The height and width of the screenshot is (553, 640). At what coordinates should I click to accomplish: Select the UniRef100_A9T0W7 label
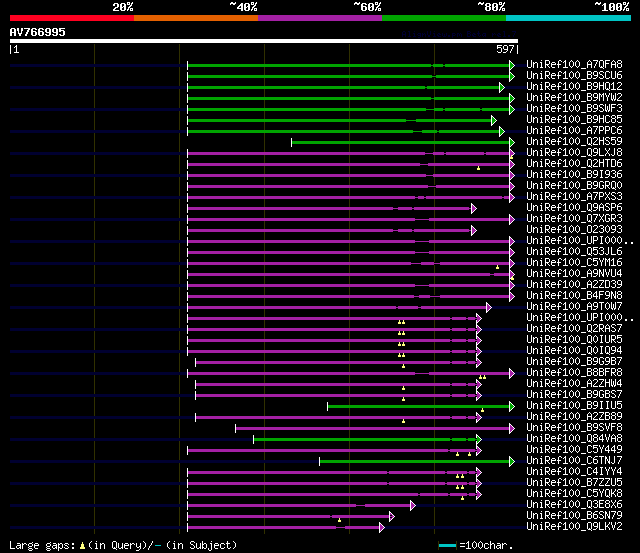[574, 307]
